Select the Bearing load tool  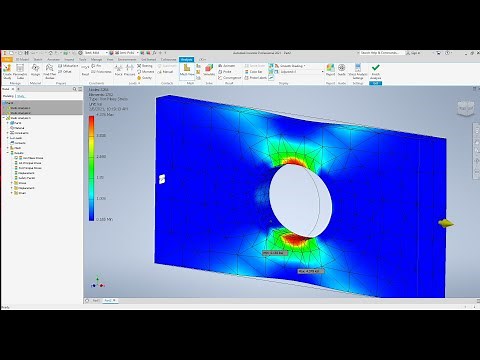click(145, 66)
